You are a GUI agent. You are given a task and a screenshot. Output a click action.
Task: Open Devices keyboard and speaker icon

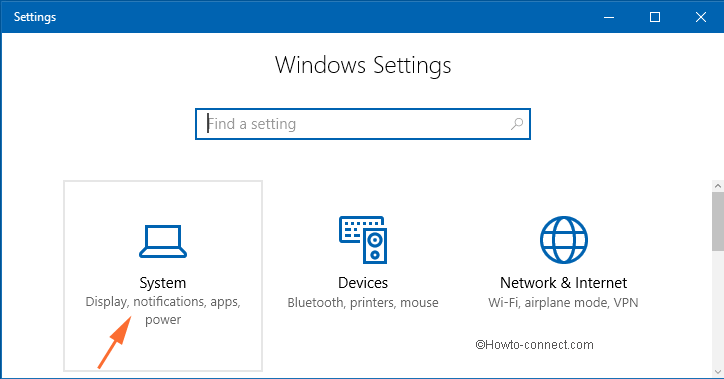(363, 240)
